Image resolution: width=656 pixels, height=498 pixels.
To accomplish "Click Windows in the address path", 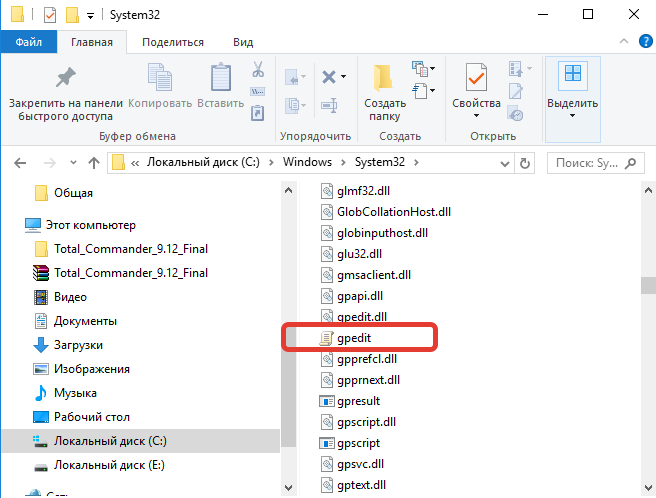I will [x=307, y=162].
